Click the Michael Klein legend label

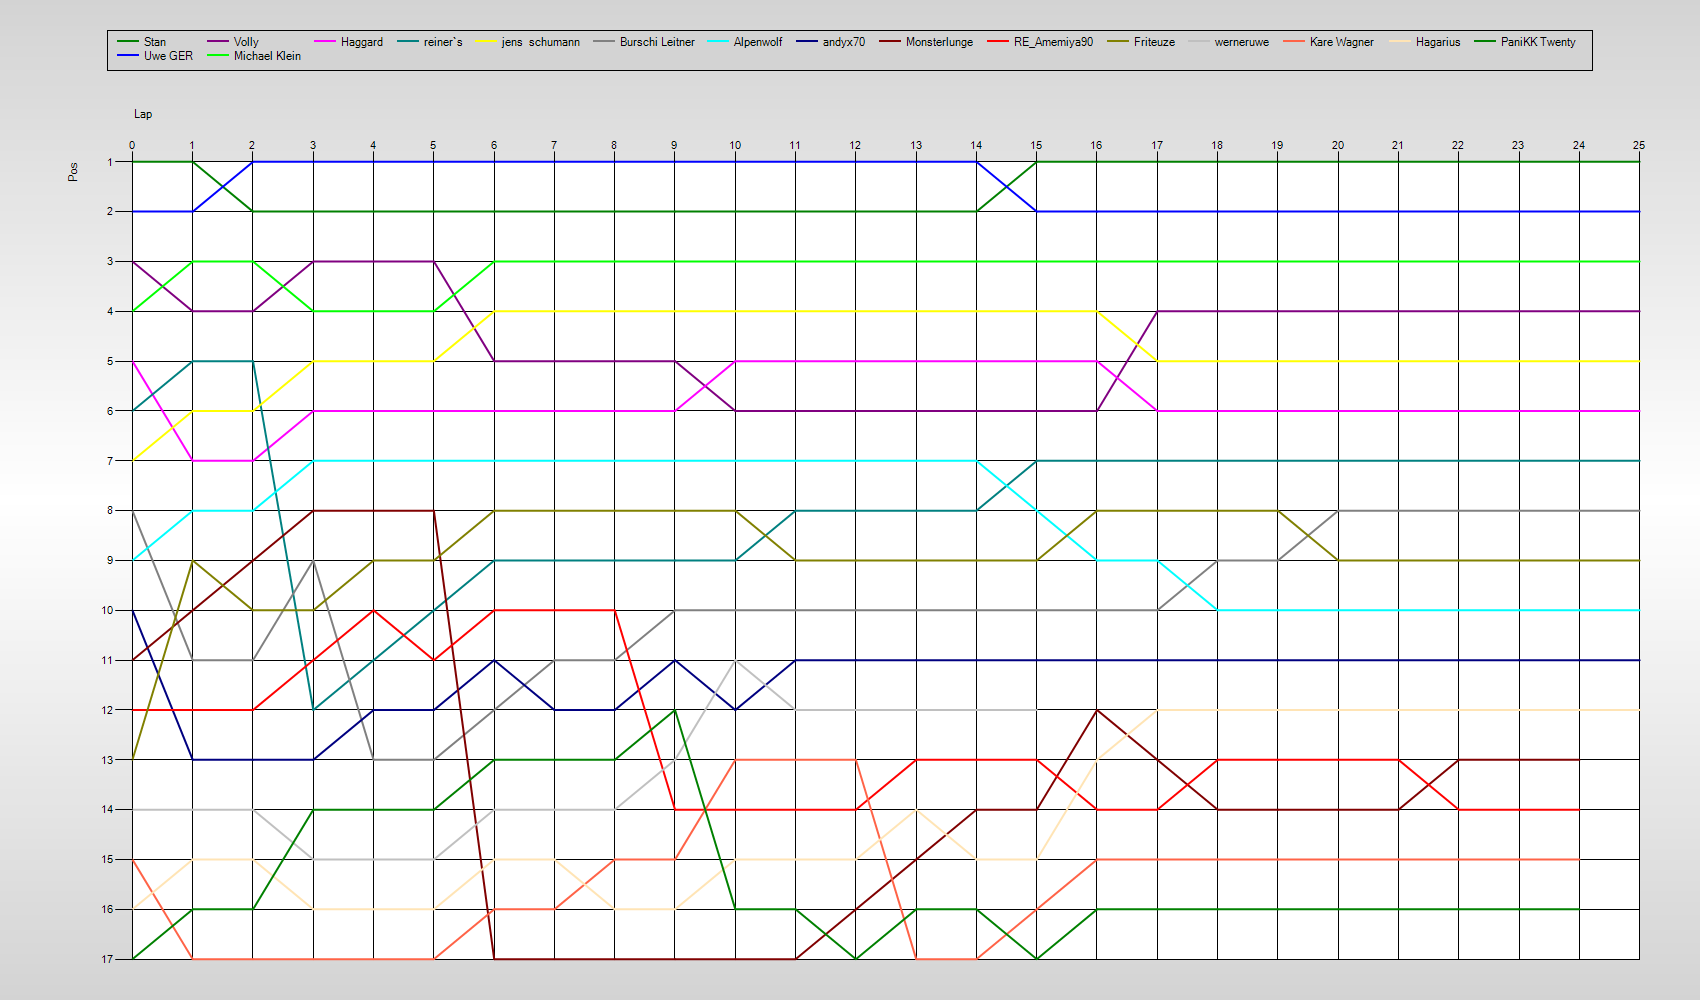point(267,56)
